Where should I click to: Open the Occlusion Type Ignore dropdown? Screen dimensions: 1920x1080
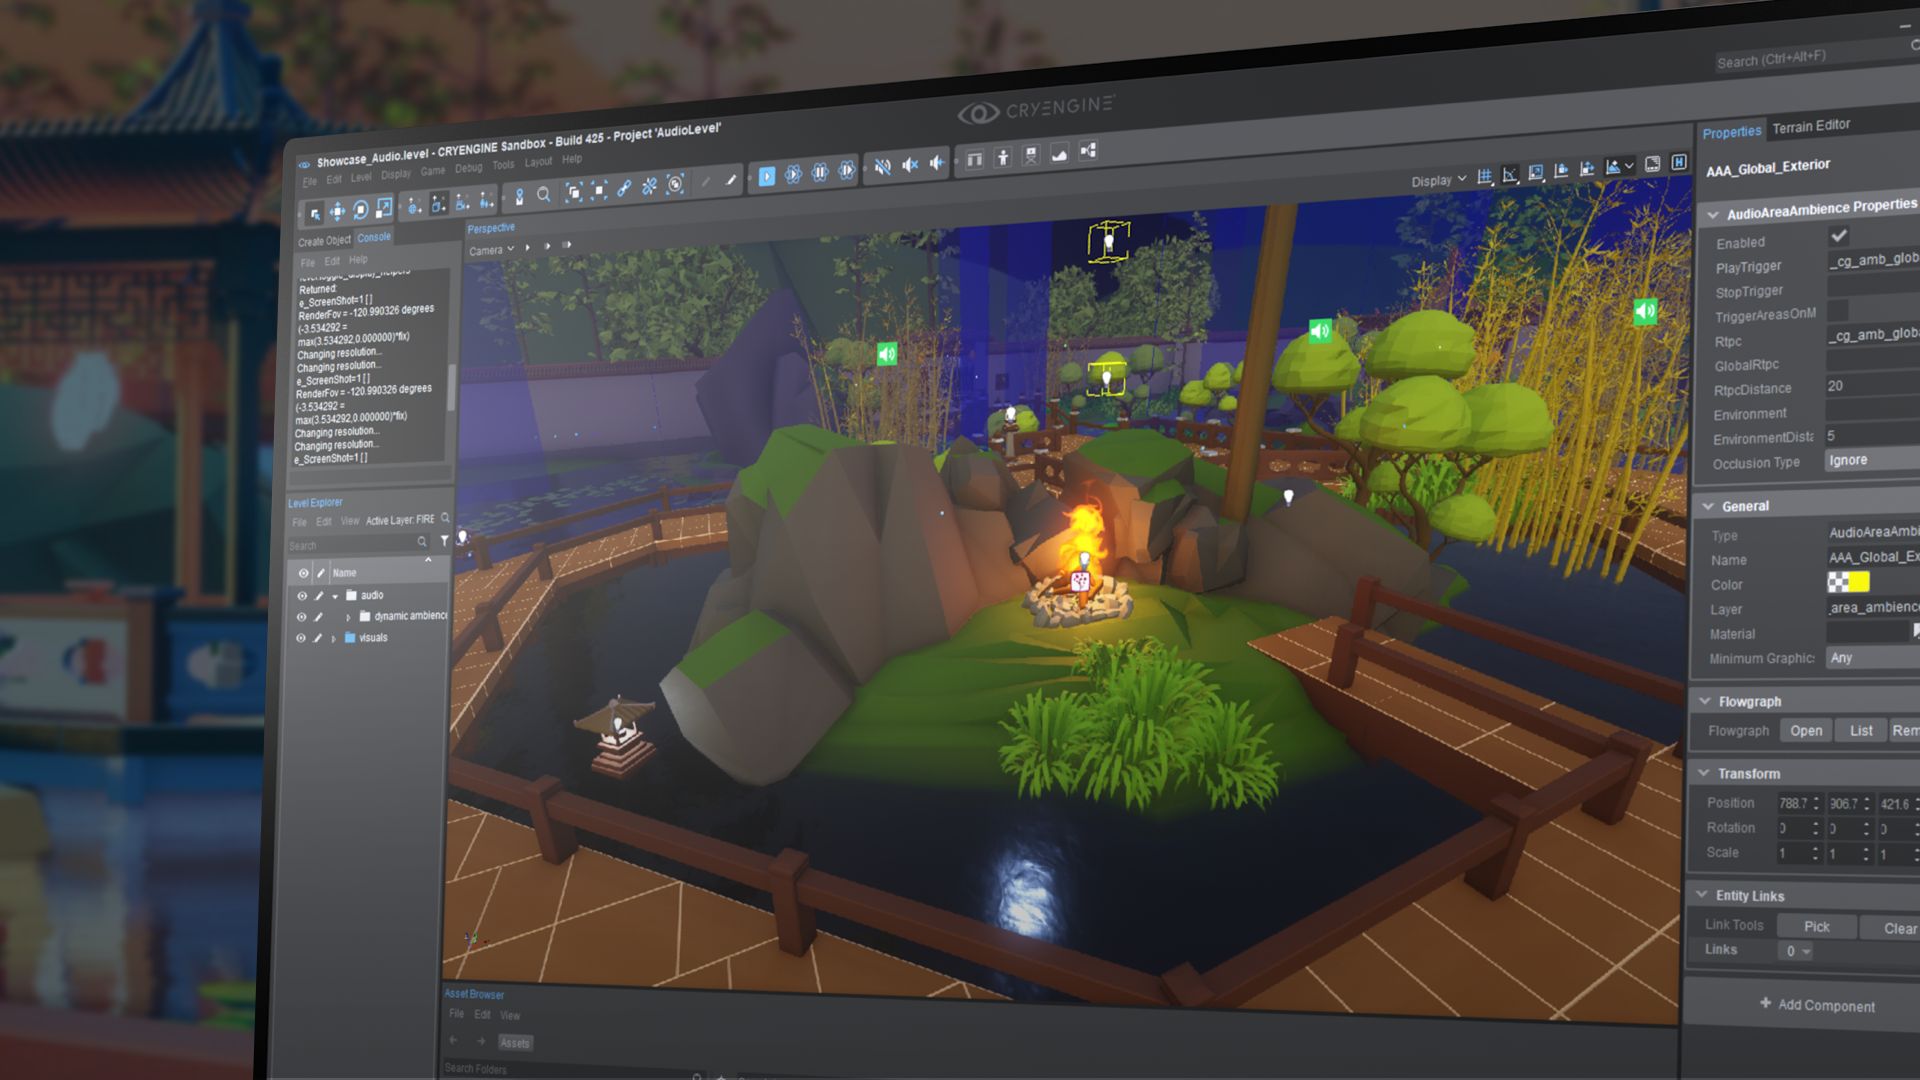[1872, 459]
